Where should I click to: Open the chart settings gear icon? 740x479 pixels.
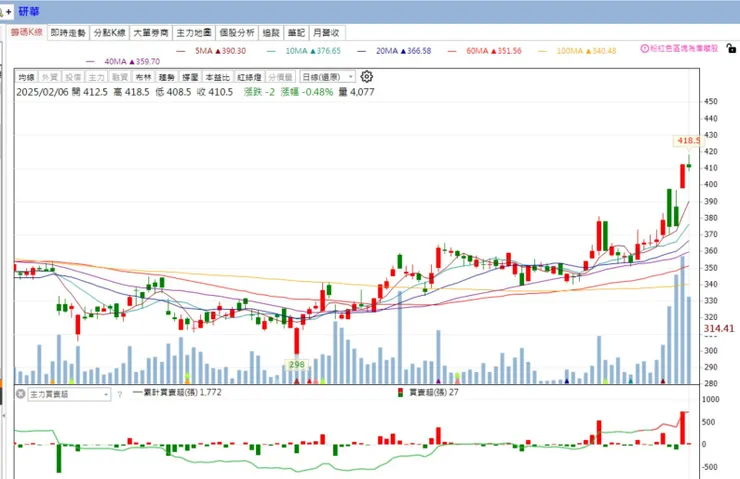[367, 76]
